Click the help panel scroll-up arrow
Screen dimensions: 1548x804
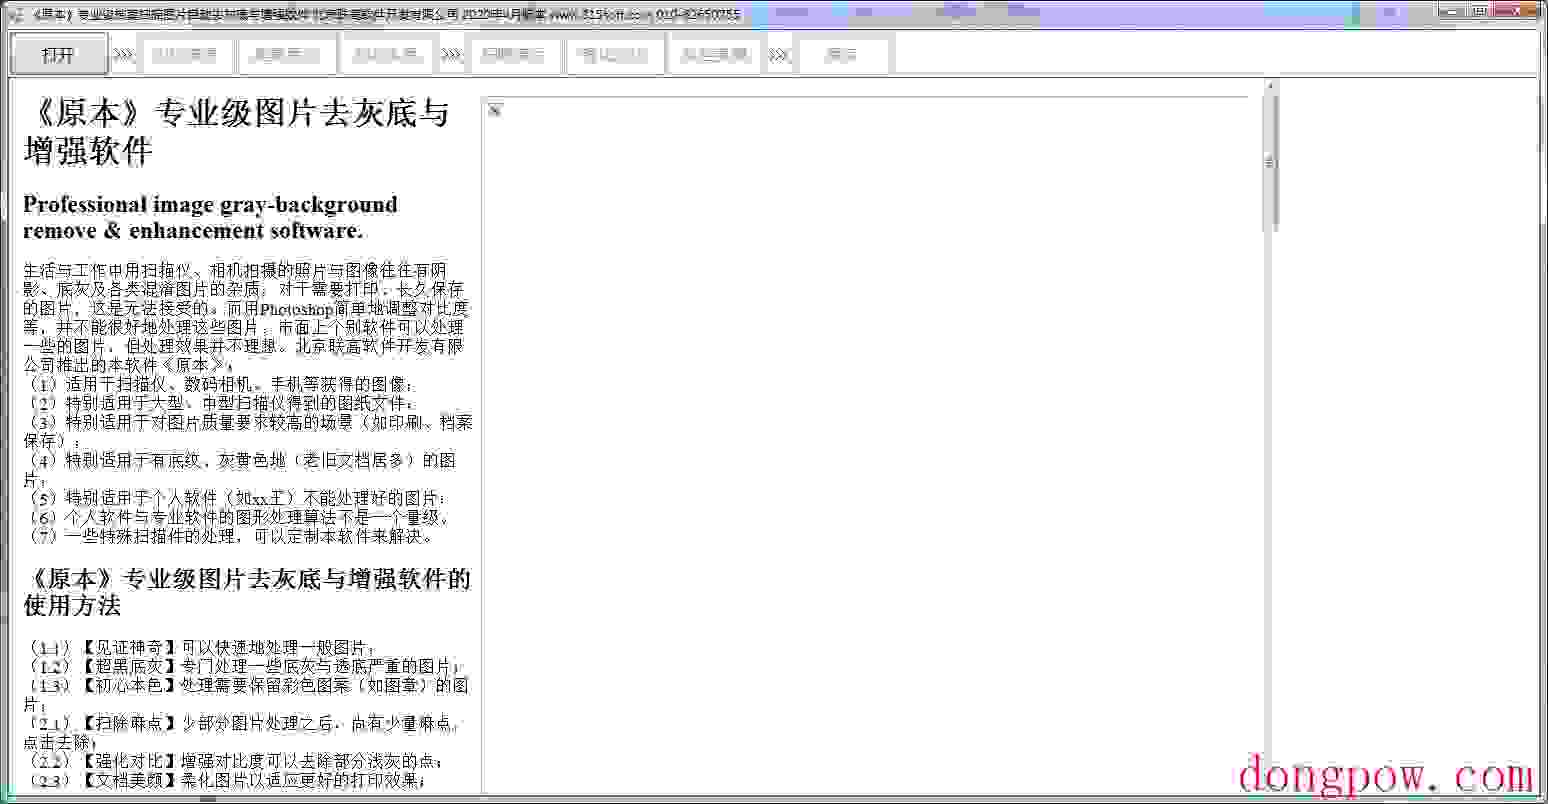pyautogui.click(x=1271, y=86)
